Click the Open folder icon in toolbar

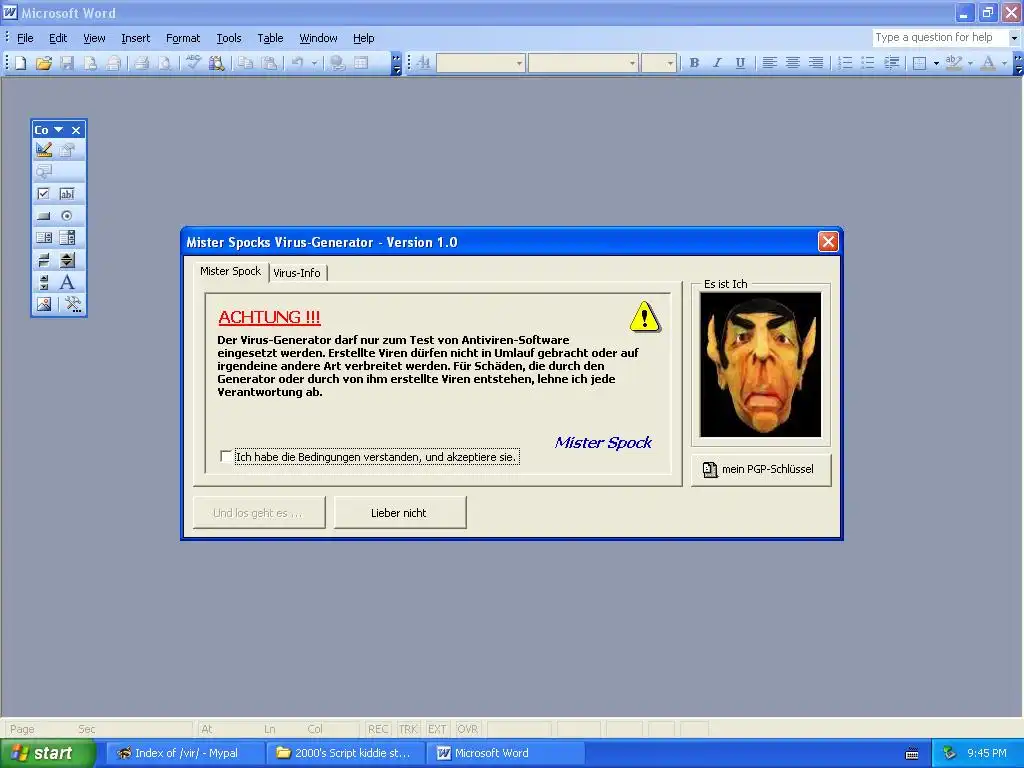tap(44, 63)
